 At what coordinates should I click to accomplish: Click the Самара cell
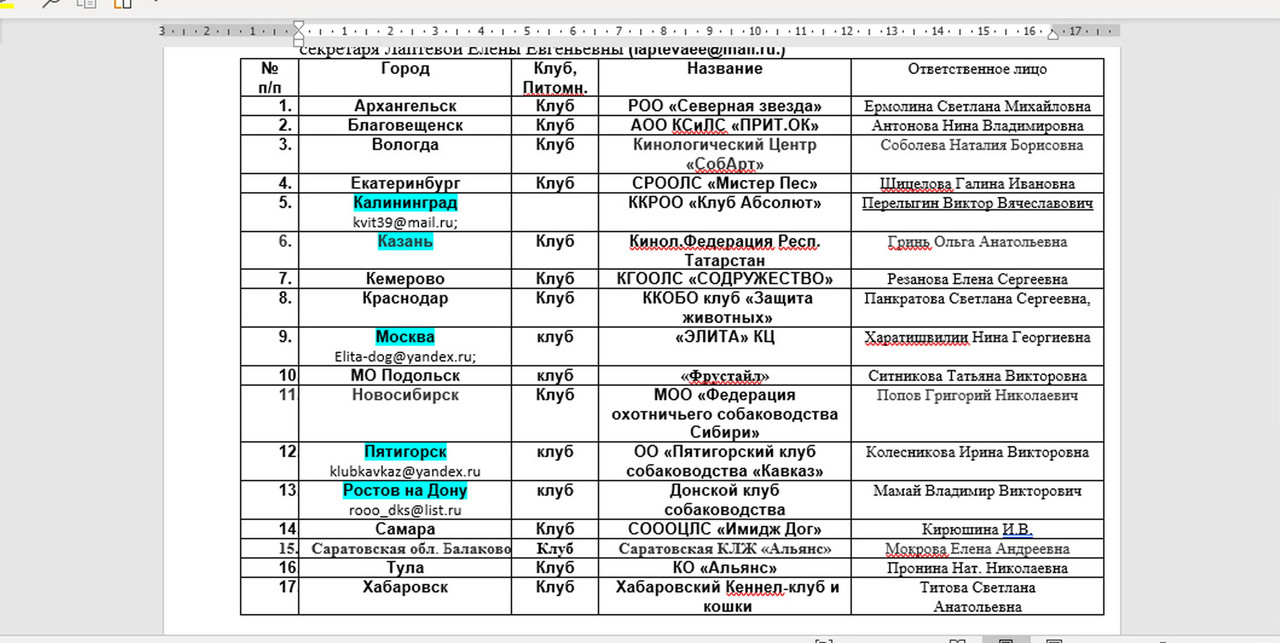tap(405, 529)
